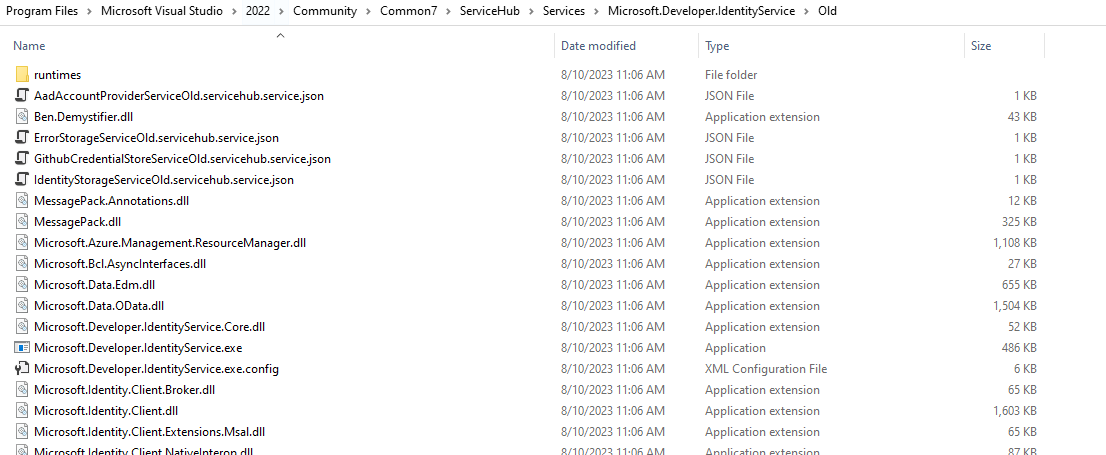Expand the chevron after 2022
The image size is (1106, 455).
point(282,11)
